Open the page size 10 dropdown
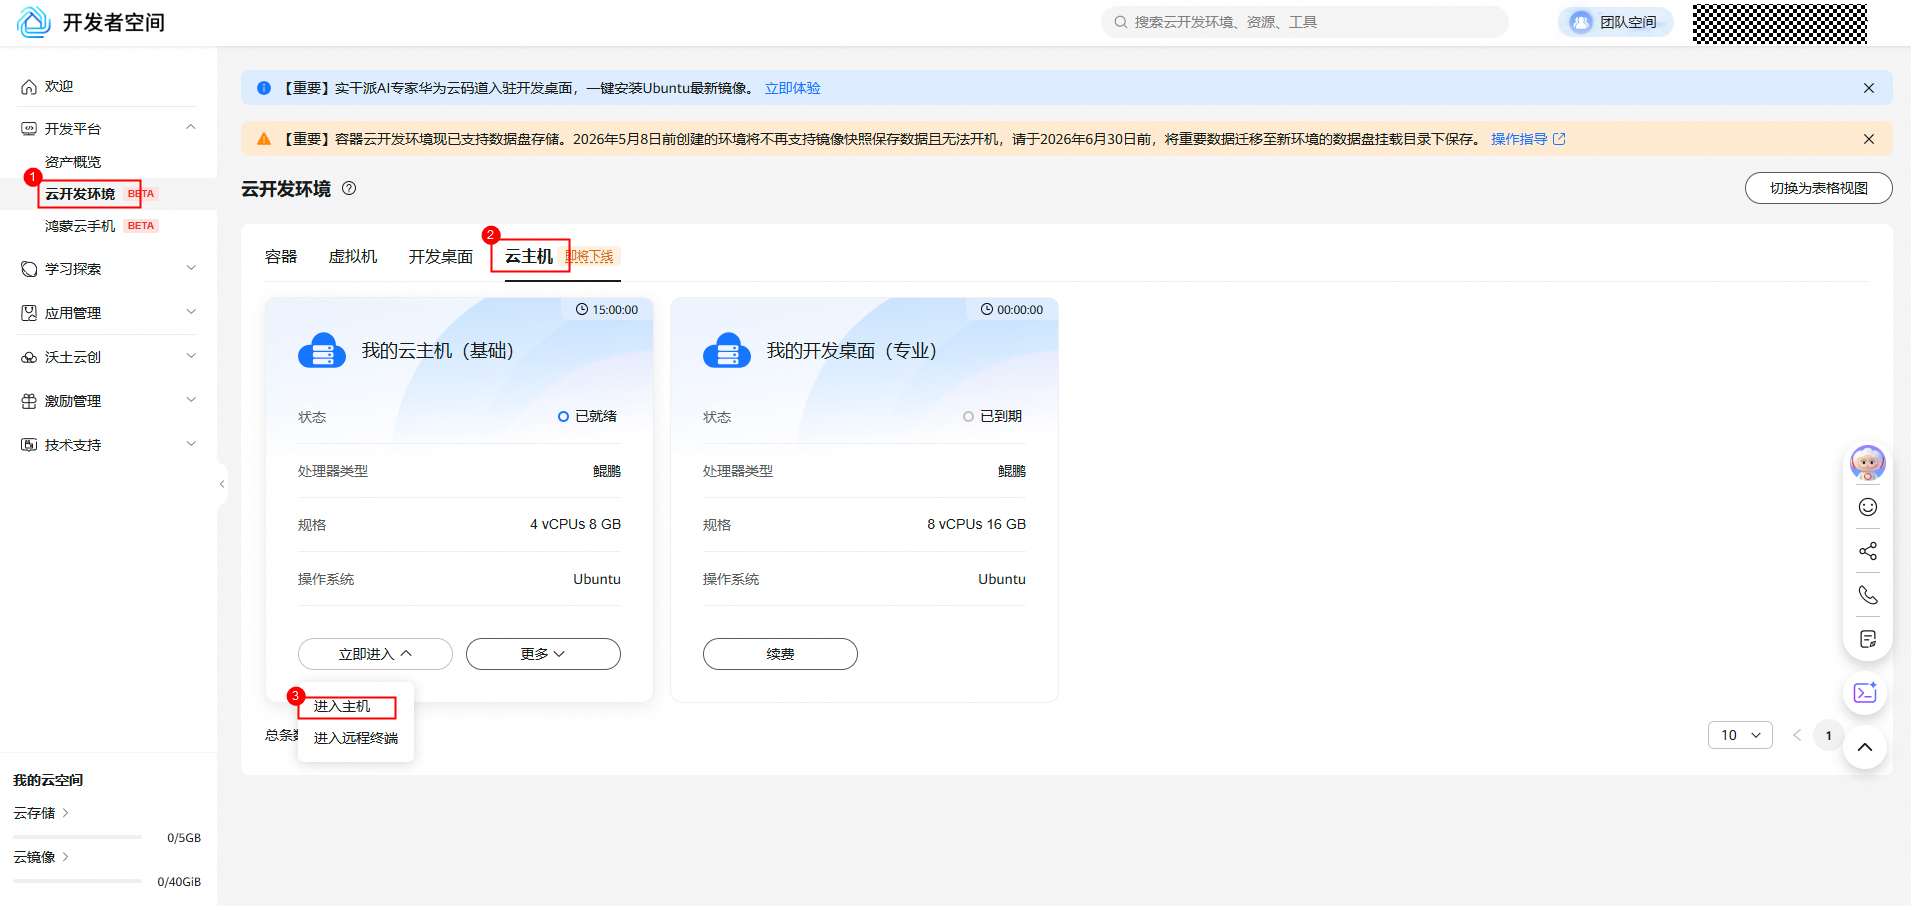The height and width of the screenshot is (906, 1911). pyautogui.click(x=1740, y=735)
